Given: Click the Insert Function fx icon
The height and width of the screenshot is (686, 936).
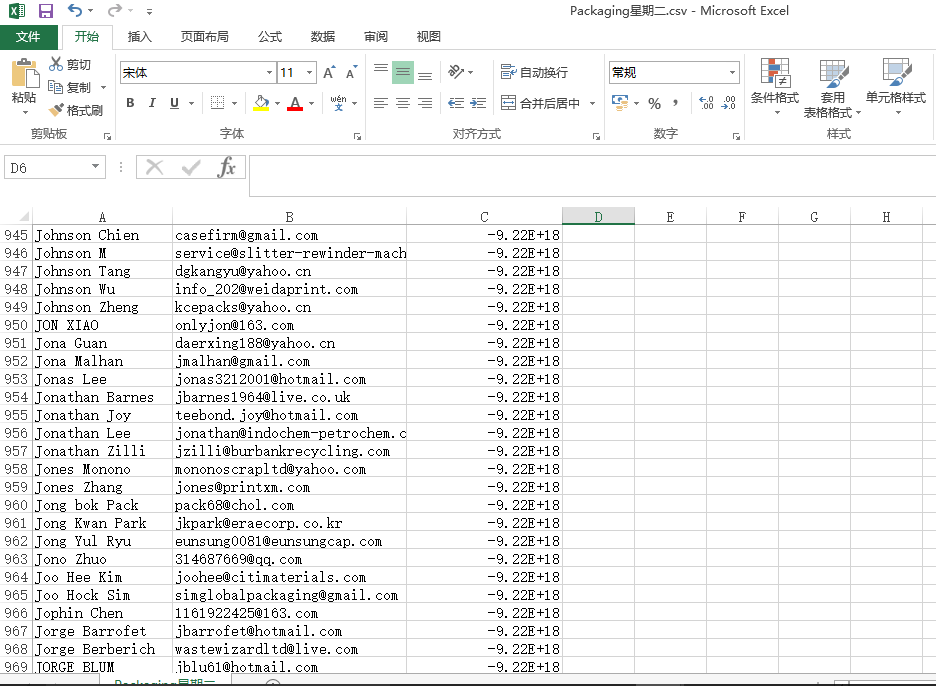Looking at the screenshot, I should pos(227,167).
